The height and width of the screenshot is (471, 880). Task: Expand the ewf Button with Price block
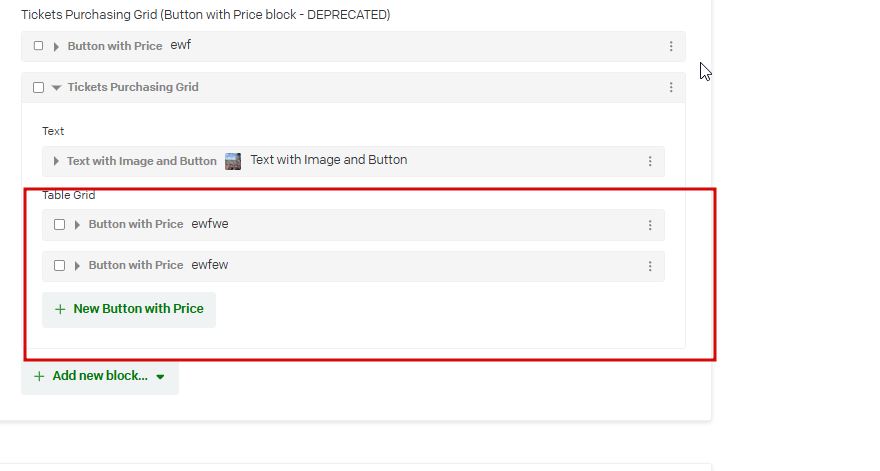pos(56,47)
